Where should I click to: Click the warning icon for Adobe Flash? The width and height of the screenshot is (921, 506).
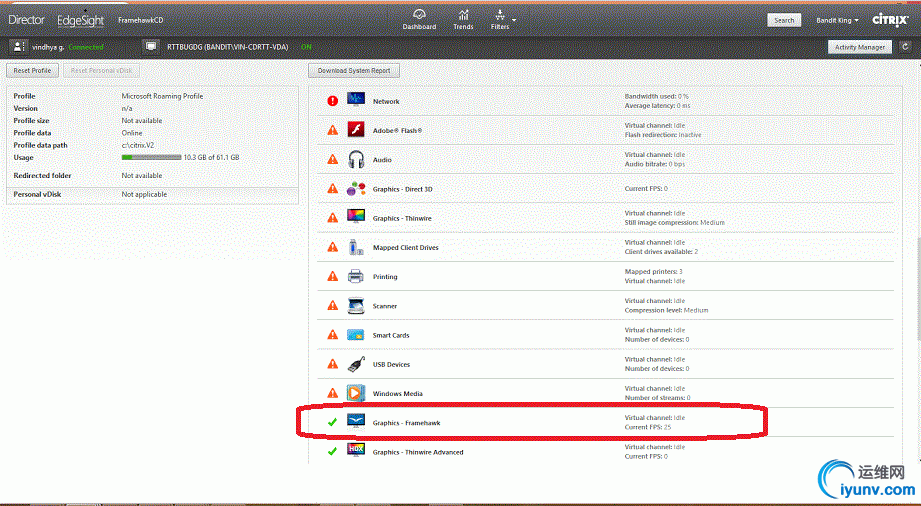tap(332, 130)
